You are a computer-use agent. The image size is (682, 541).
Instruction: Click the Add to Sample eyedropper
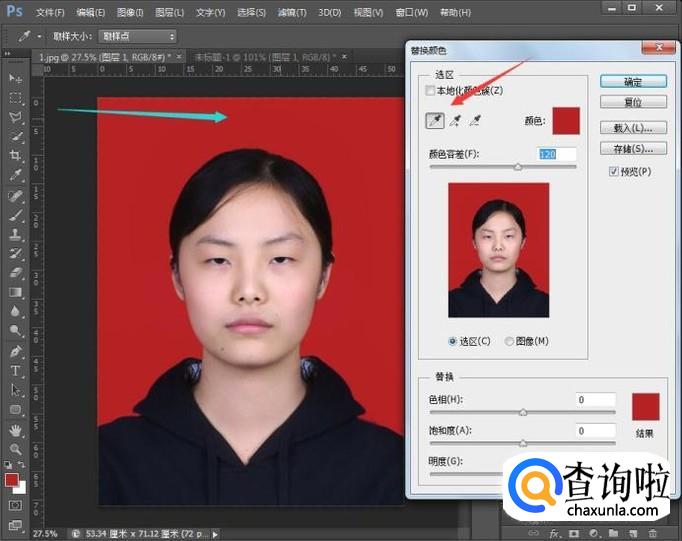click(x=456, y=121)
